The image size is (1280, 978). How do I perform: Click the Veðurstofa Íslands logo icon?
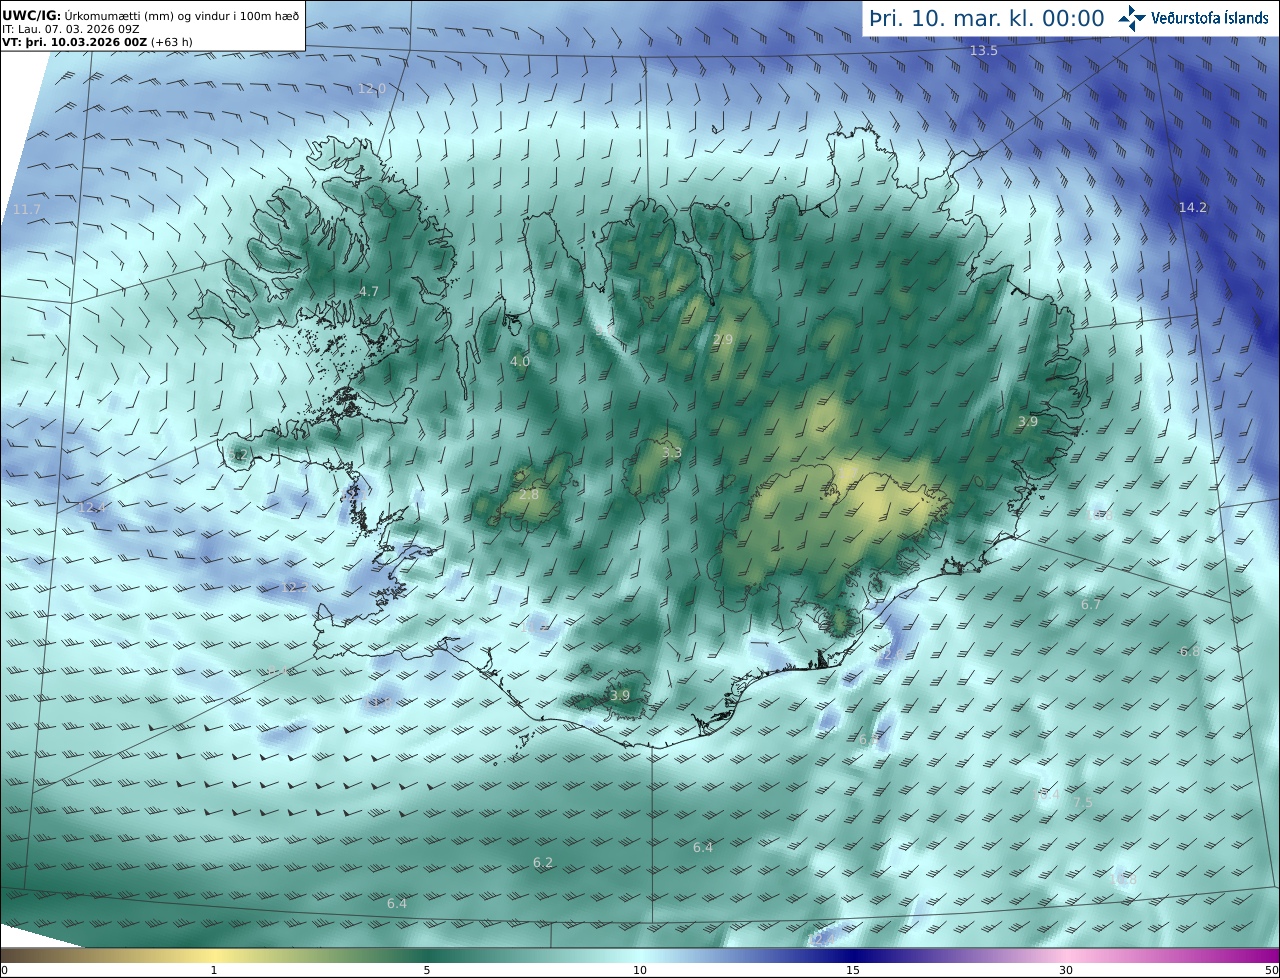1132,18
